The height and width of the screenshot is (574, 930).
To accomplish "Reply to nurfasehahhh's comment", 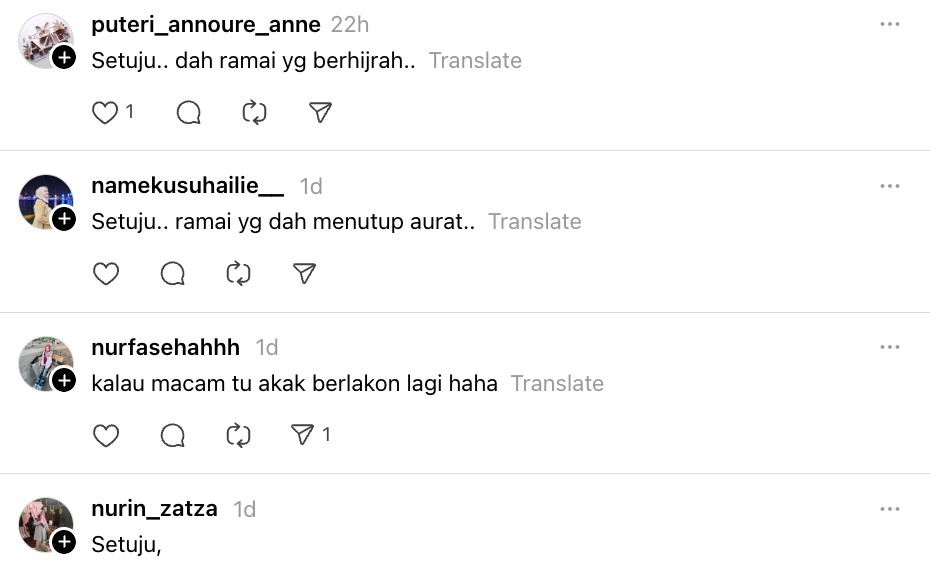I will click(x=173, y=435).
